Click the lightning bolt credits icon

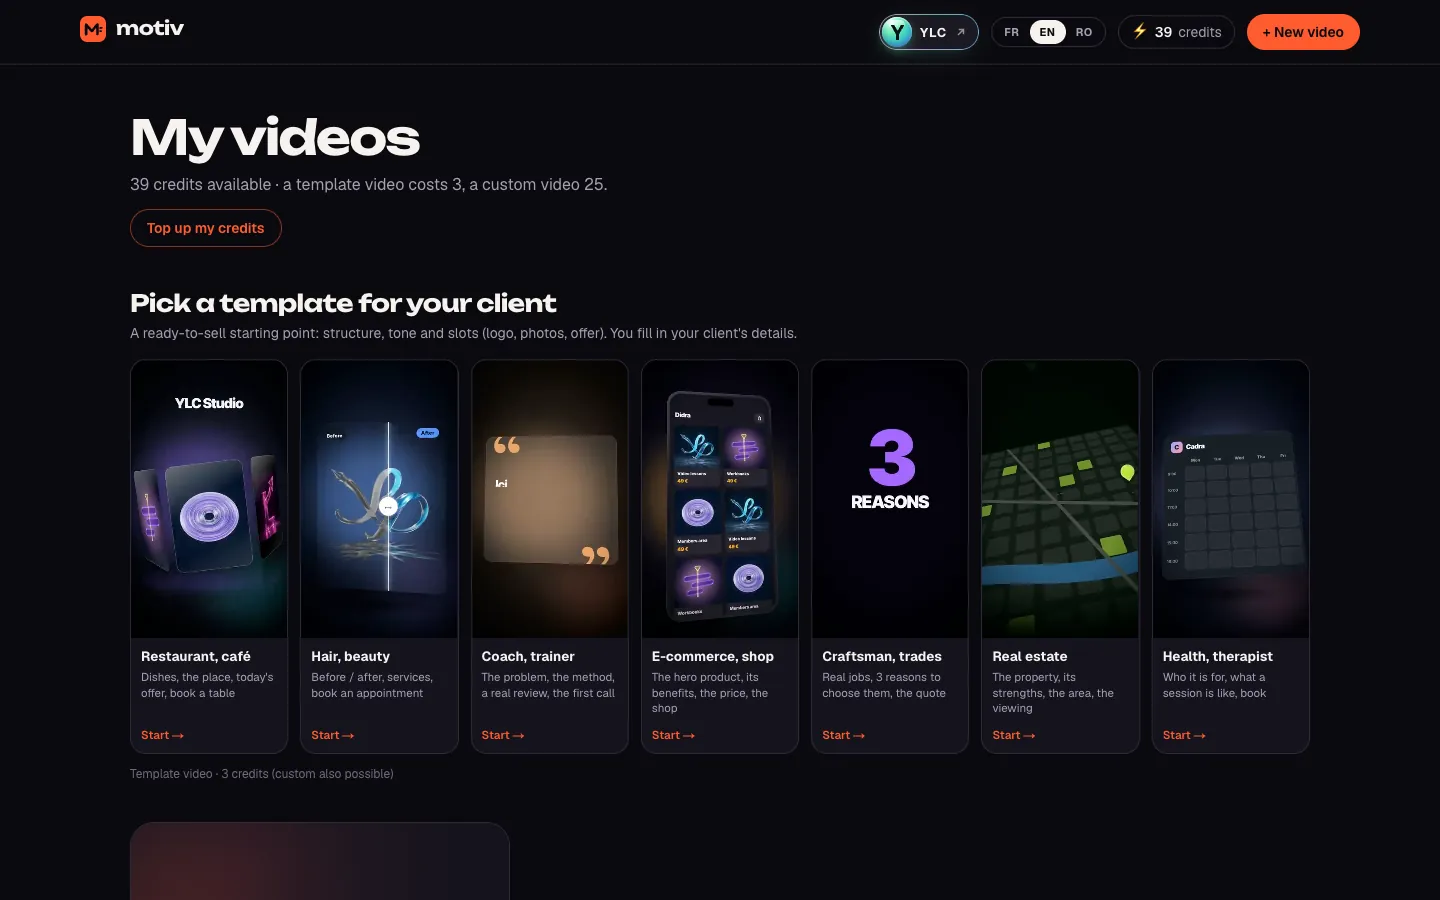coord(1139,31)
